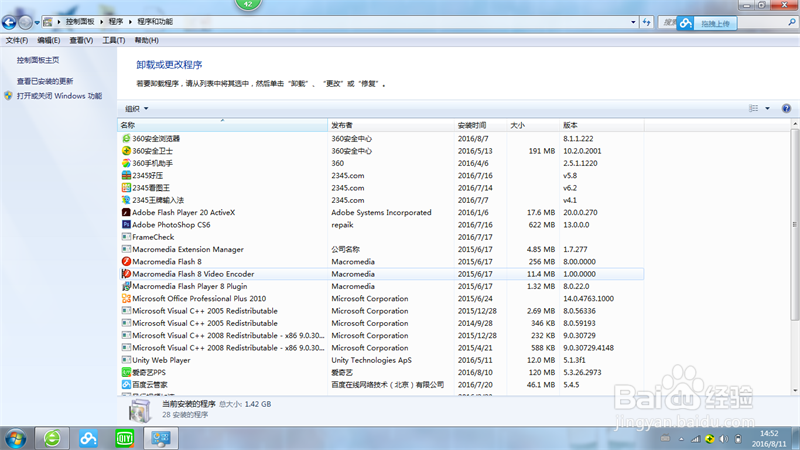The image size is (800, 450).
Task: Click the Forward navigation arrow
Action: pos(24,22)
